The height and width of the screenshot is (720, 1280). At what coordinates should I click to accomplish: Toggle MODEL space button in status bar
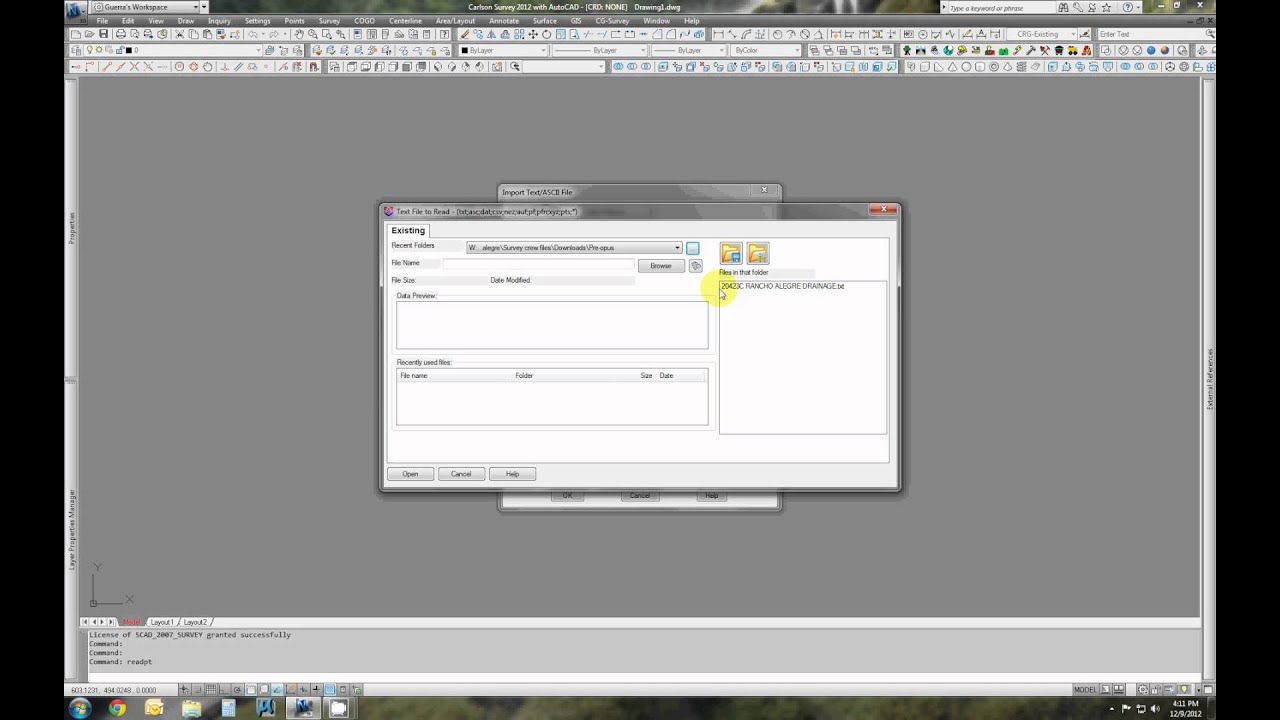pos(1085,690)
